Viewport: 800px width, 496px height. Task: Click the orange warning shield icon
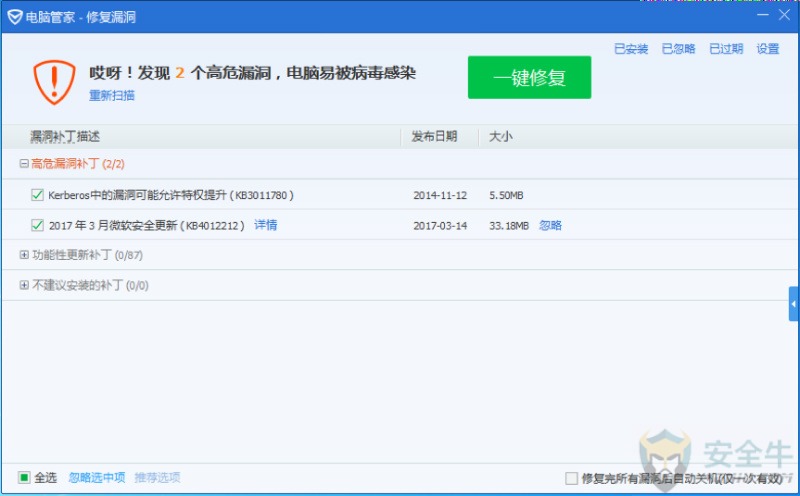tap(55, 82)
